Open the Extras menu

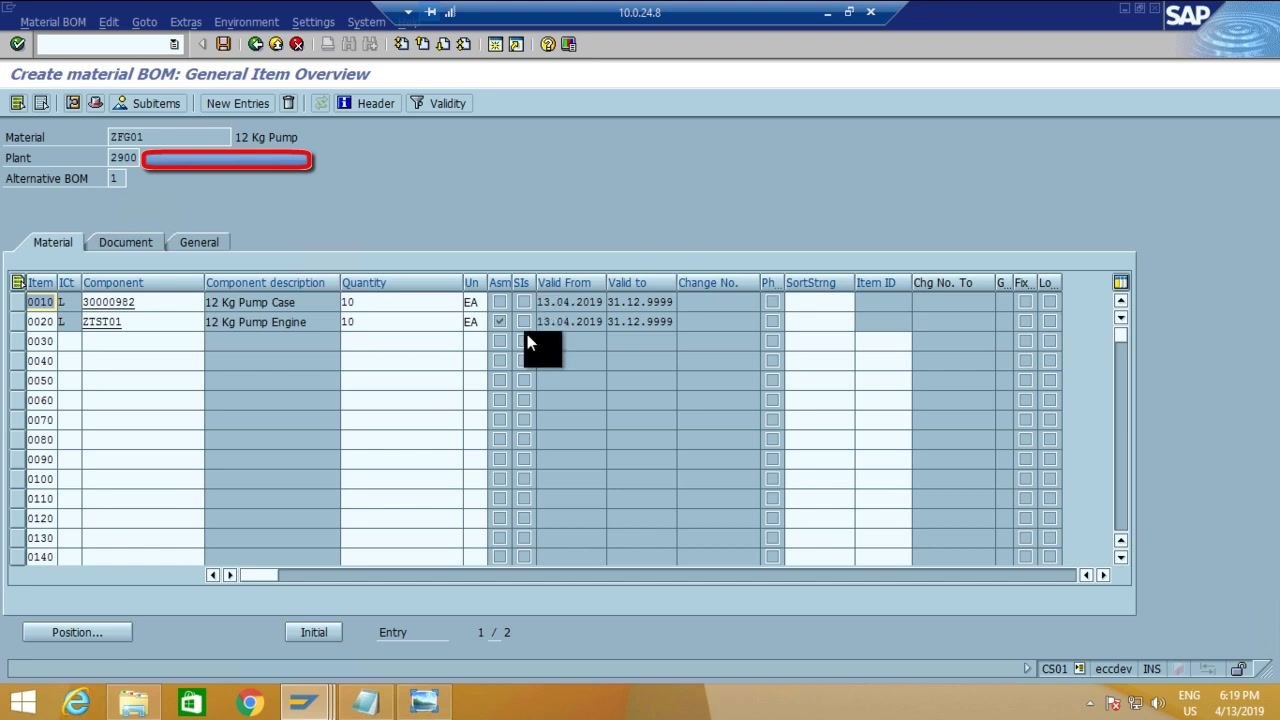pyautogui.click(x=185, y=22)
